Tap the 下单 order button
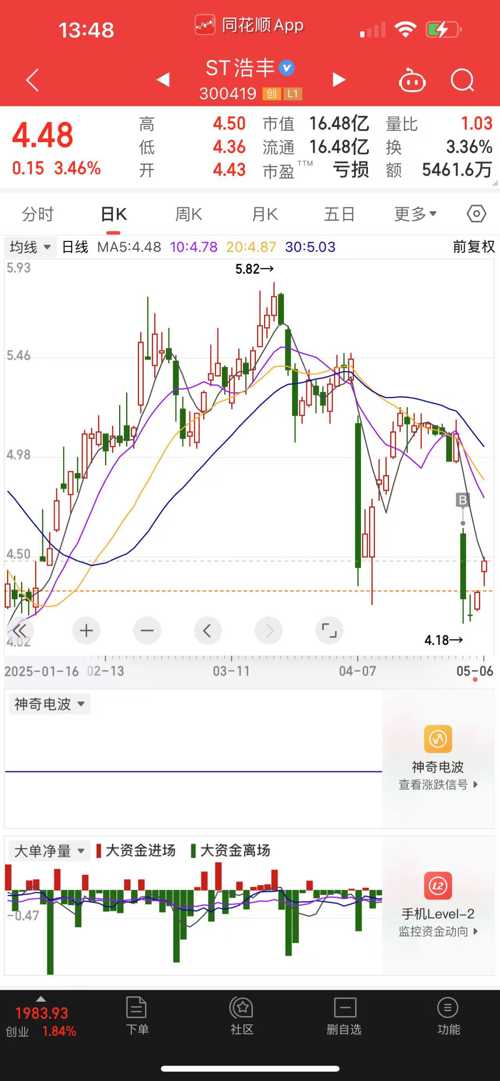500x1081 pixels. point(137,1016)
